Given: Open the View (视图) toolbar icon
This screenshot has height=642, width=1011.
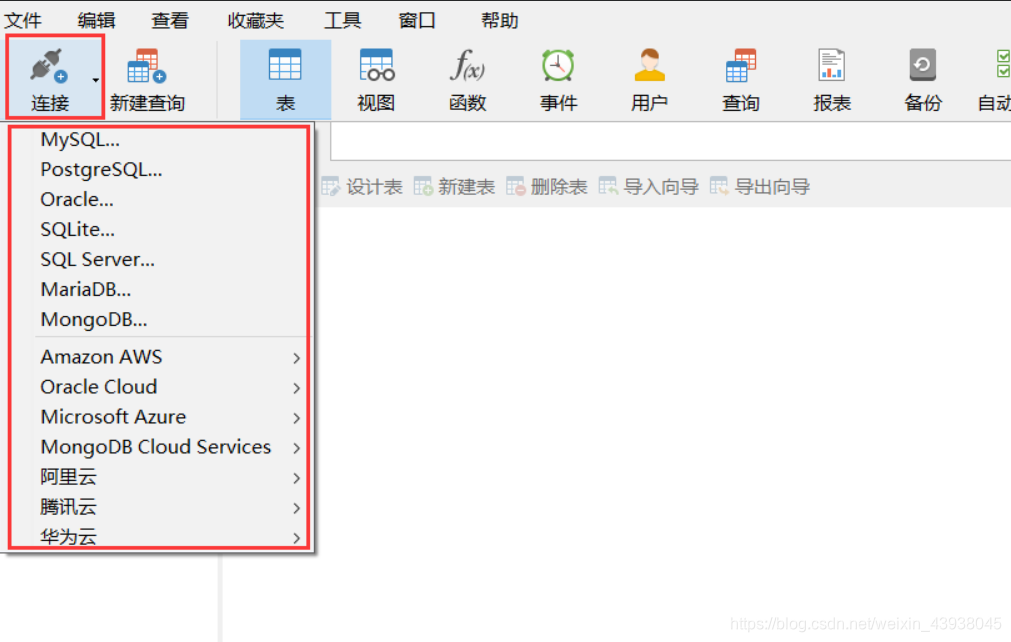Looking at the screenshot, I should pos(377,64).
